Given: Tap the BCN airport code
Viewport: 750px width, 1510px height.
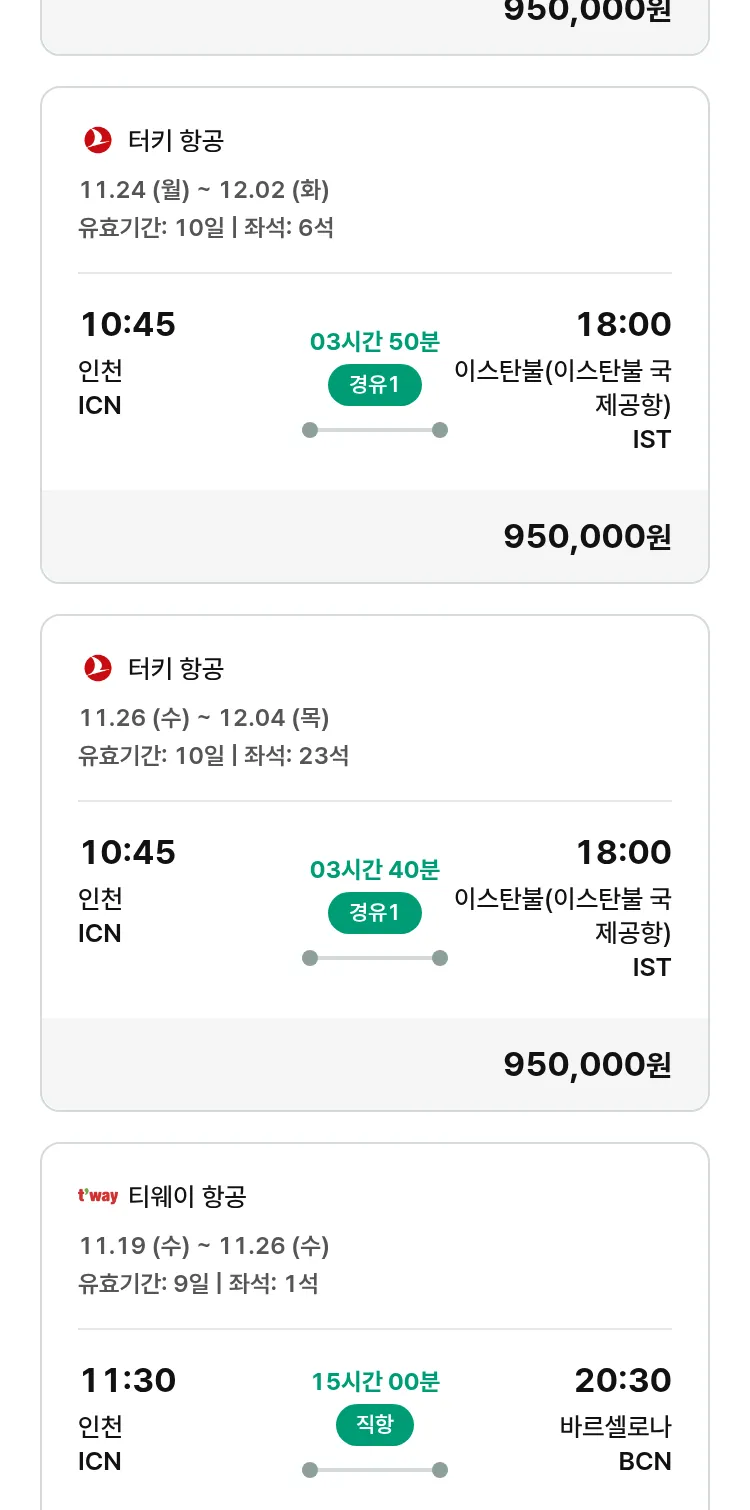Looking at the screenshot, I should [645, 1461].
